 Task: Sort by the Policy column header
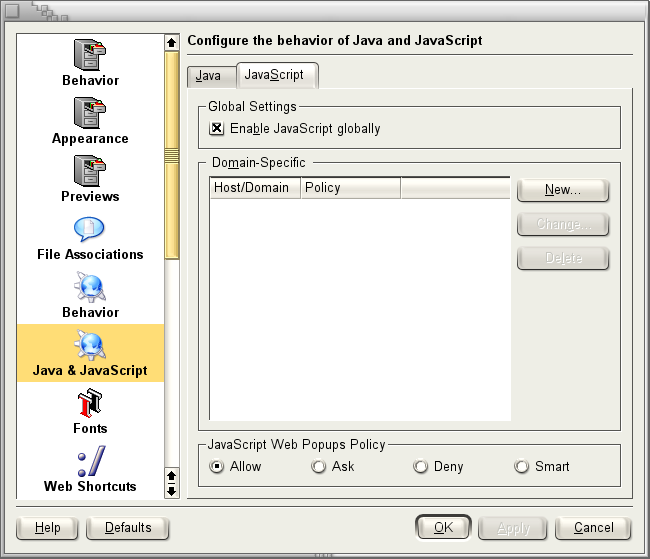coord(351,188)
